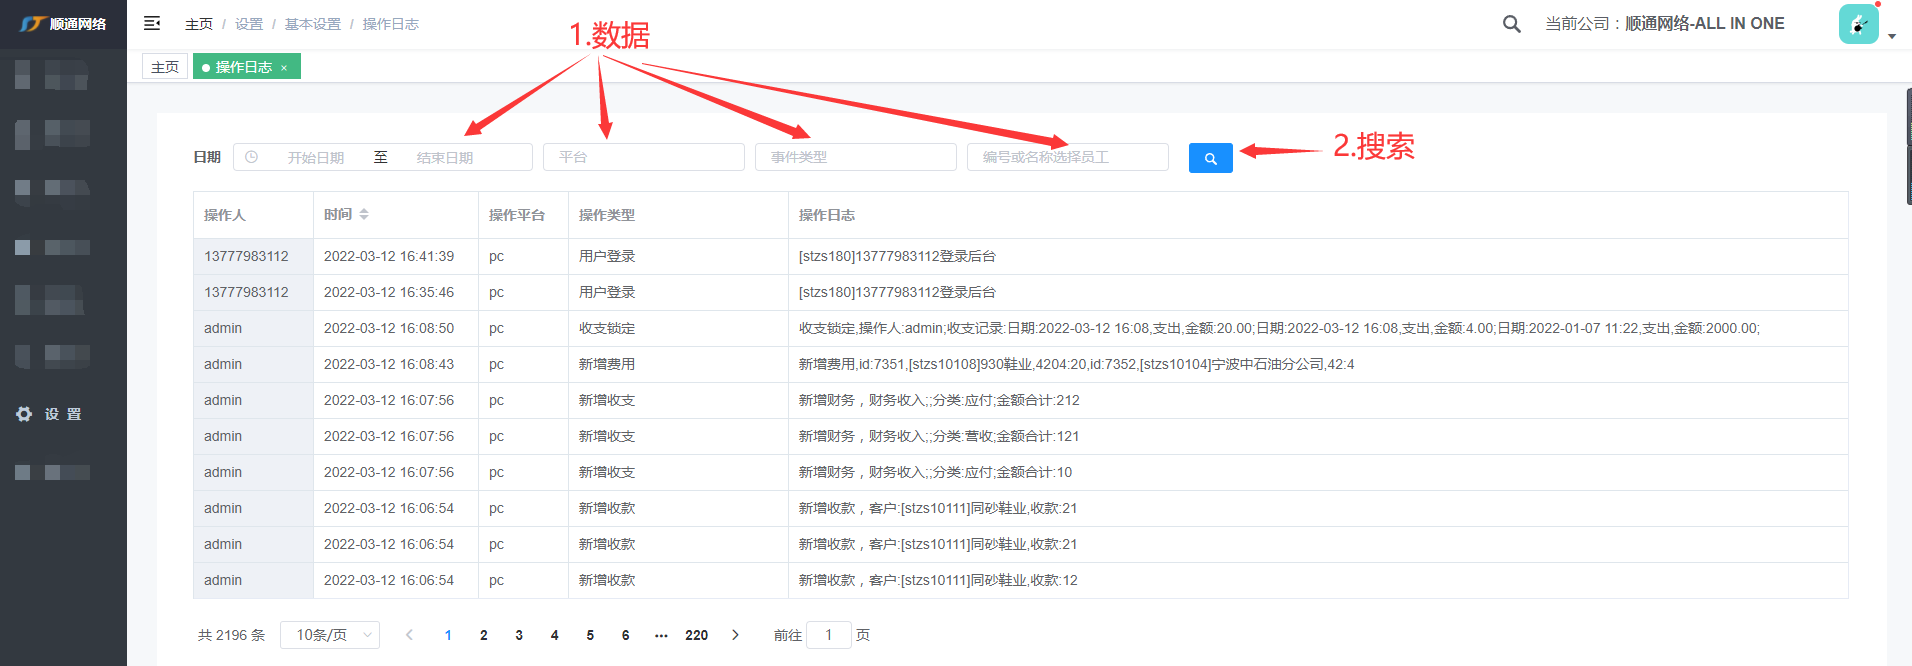Close the 操作日志 tab

click(284, 68)
